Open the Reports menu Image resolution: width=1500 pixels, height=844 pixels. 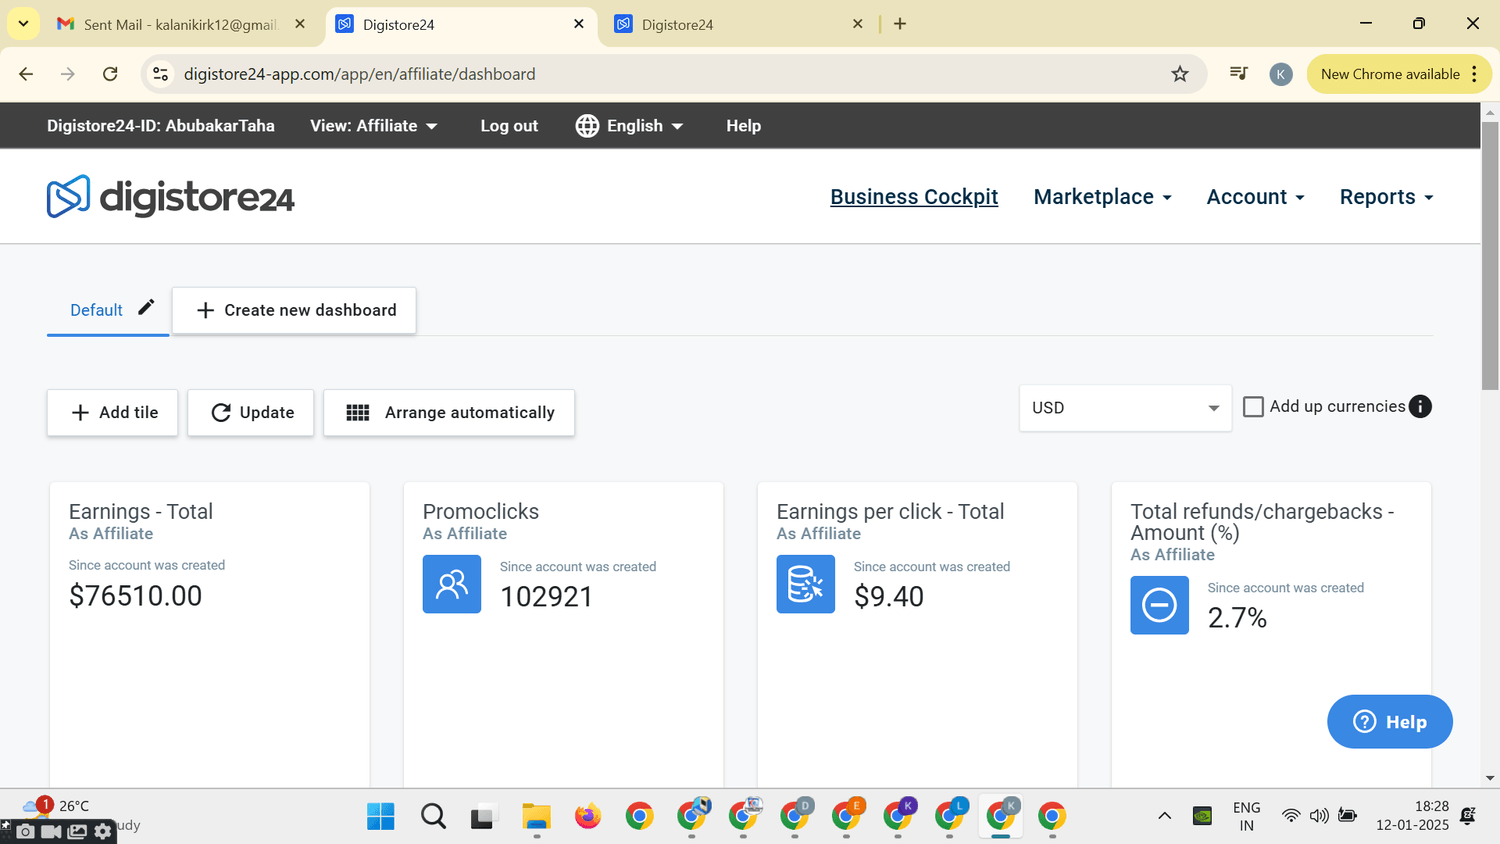[x=1386, y=197]
